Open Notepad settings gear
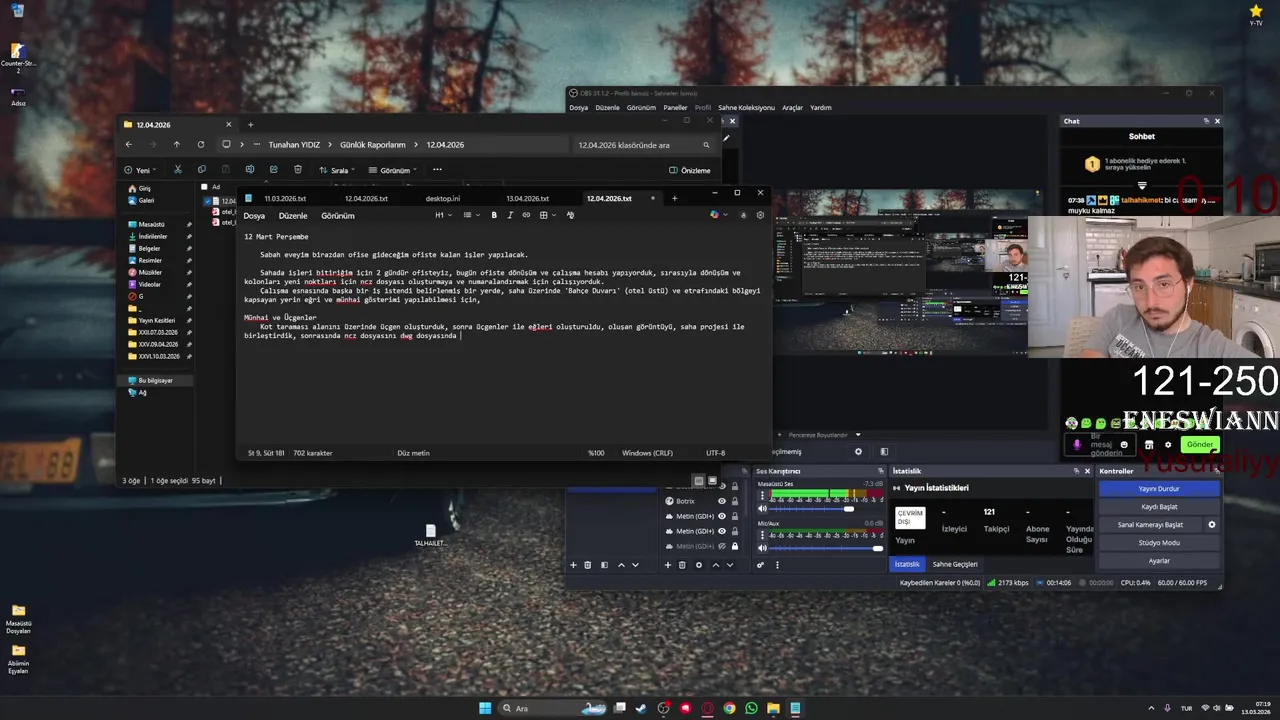Viewport: 1280px width, 720px height. click(760, 215)
